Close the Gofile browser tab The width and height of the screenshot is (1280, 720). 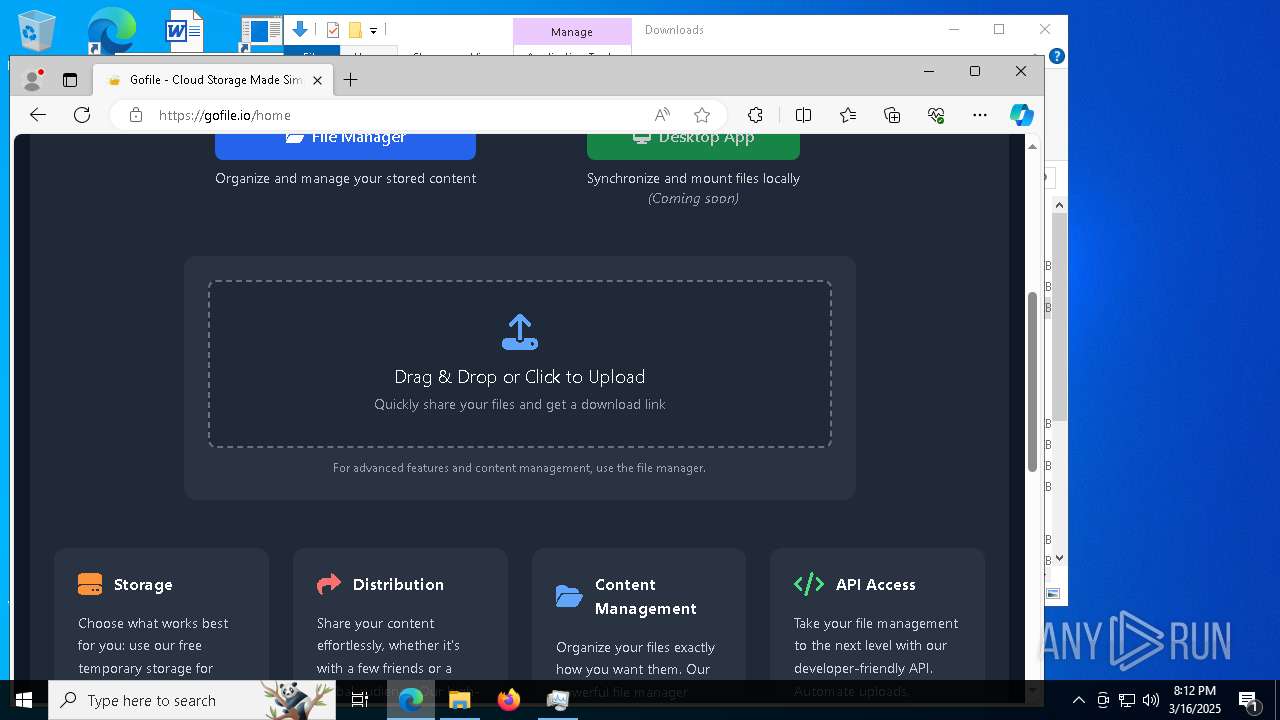319,80
